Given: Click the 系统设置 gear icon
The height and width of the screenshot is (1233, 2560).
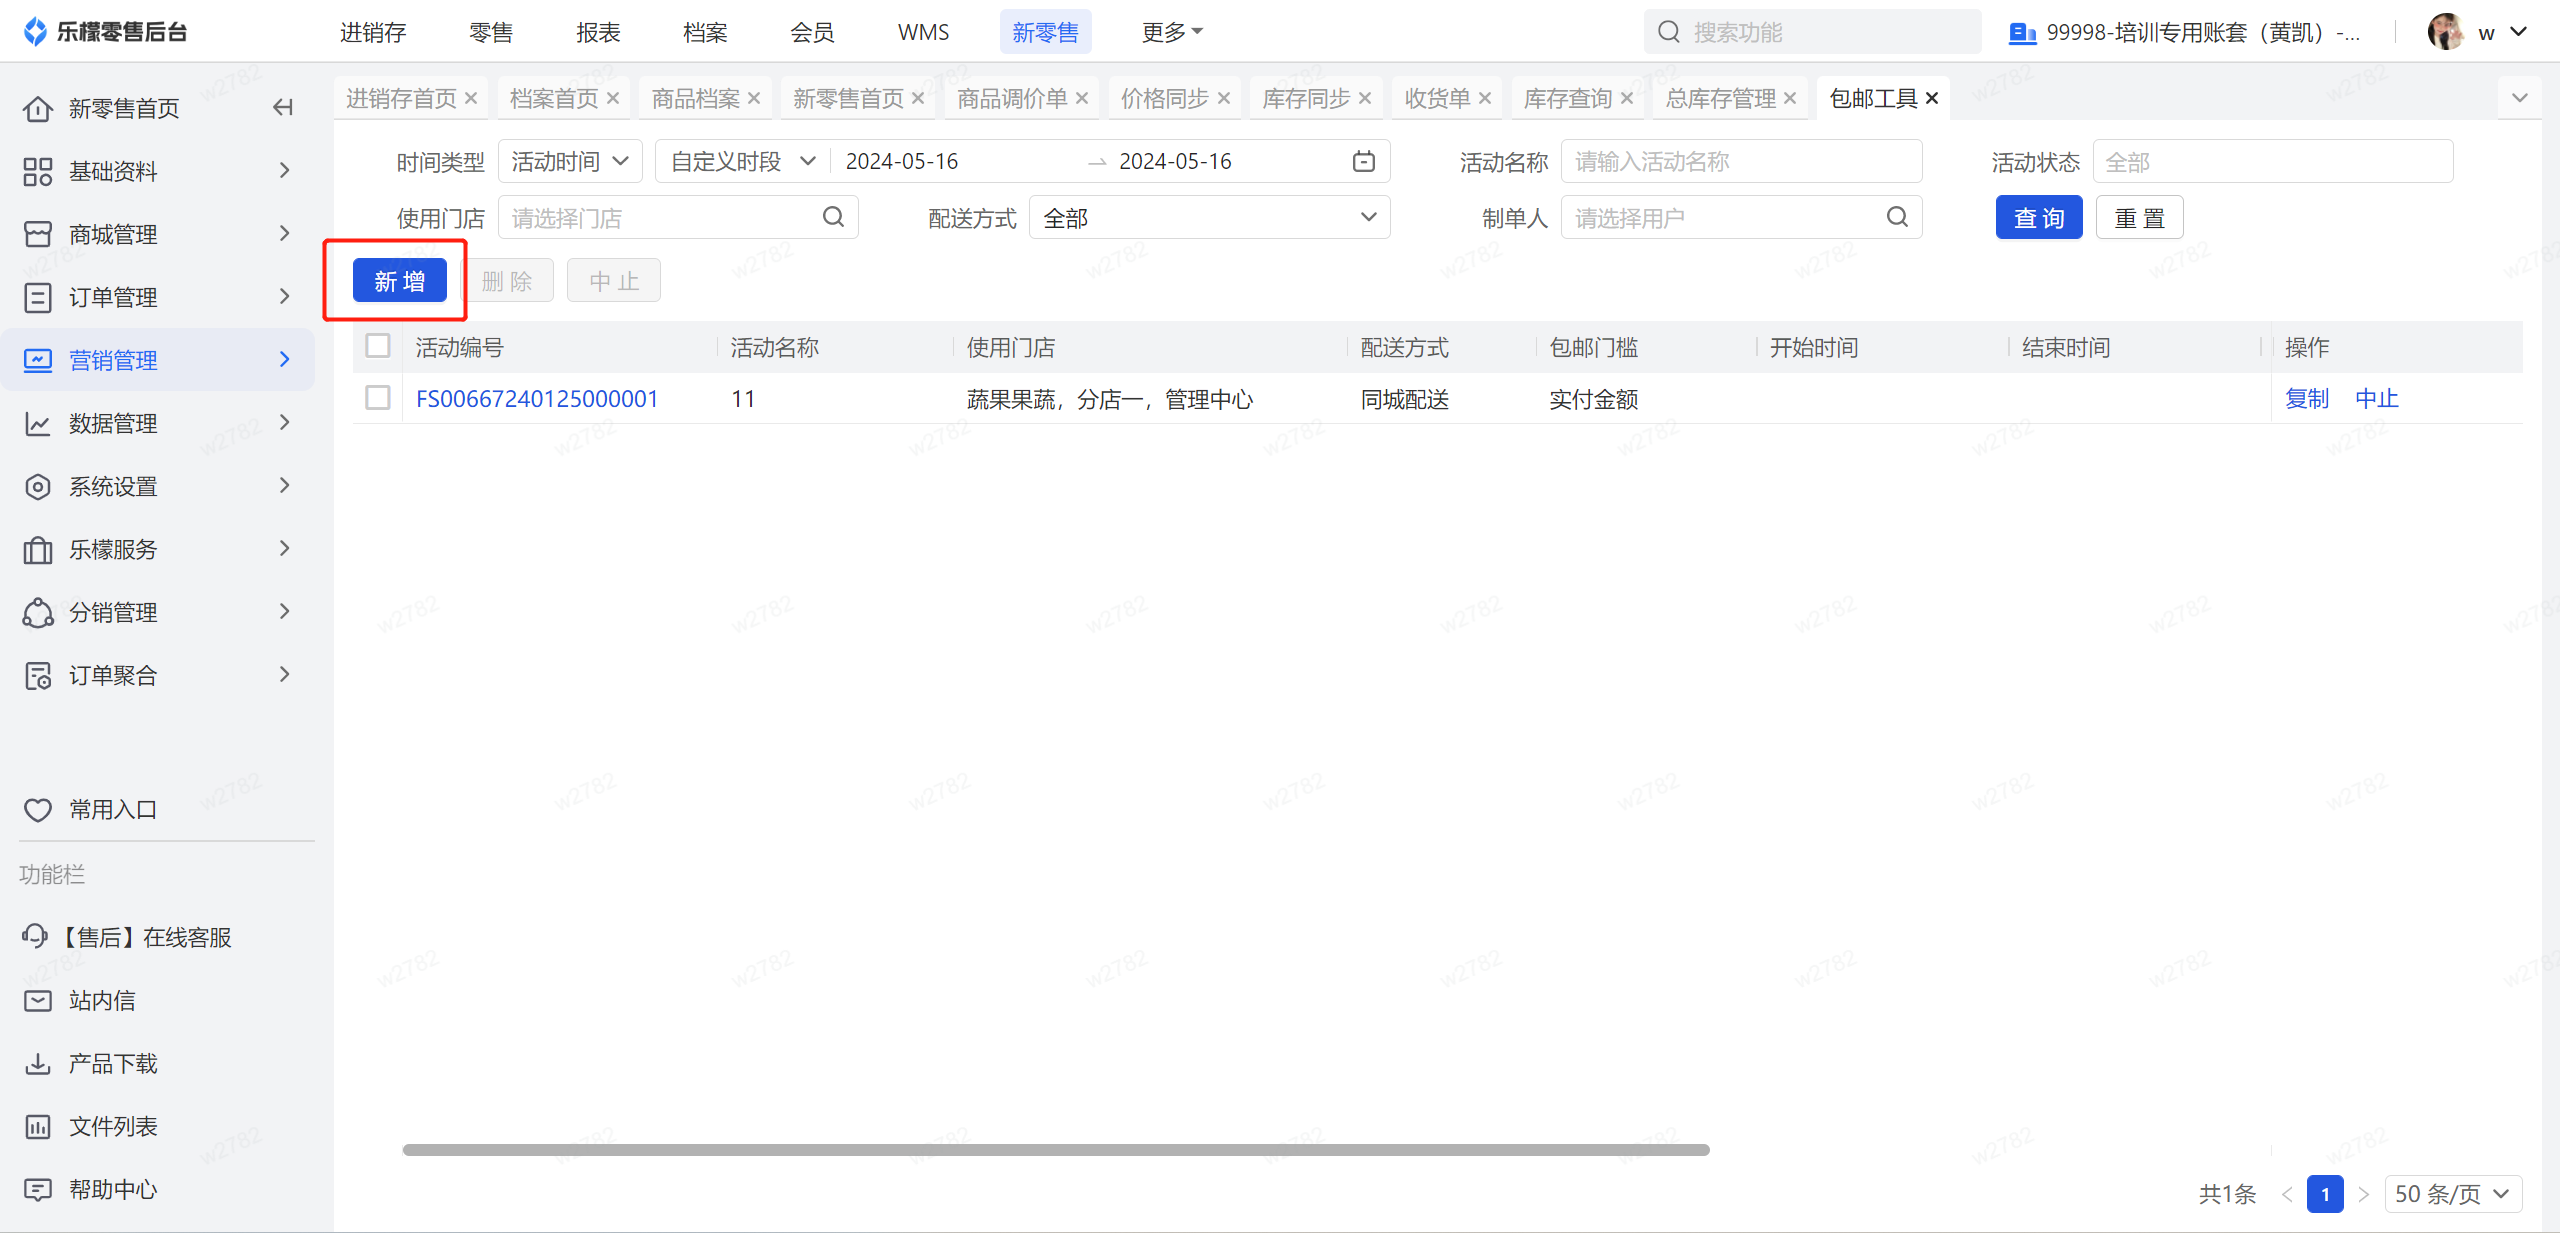Looking at the screenshot, I should tap(38, 486).
